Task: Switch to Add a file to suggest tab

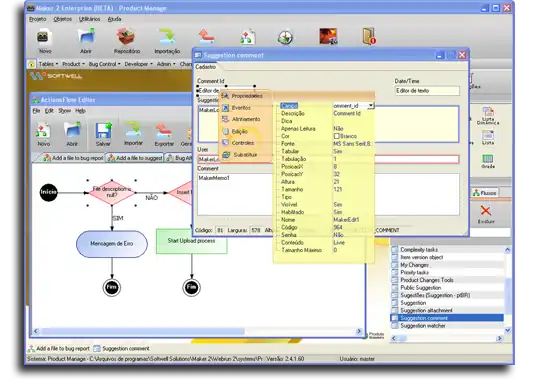Action: click(134, 158)
